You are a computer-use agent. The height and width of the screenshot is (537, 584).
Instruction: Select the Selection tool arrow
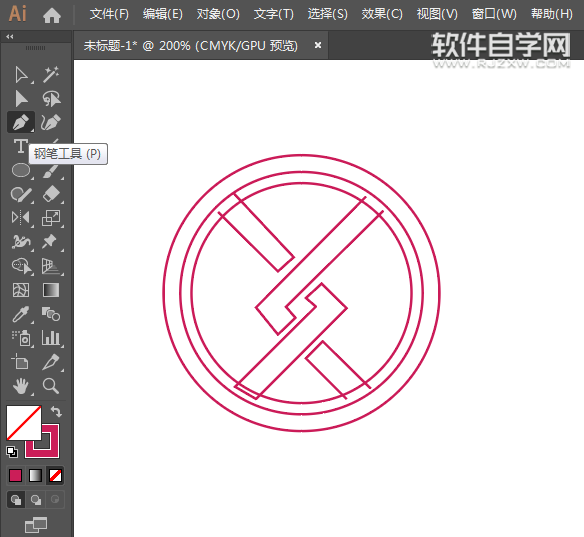tap(21, 74)
